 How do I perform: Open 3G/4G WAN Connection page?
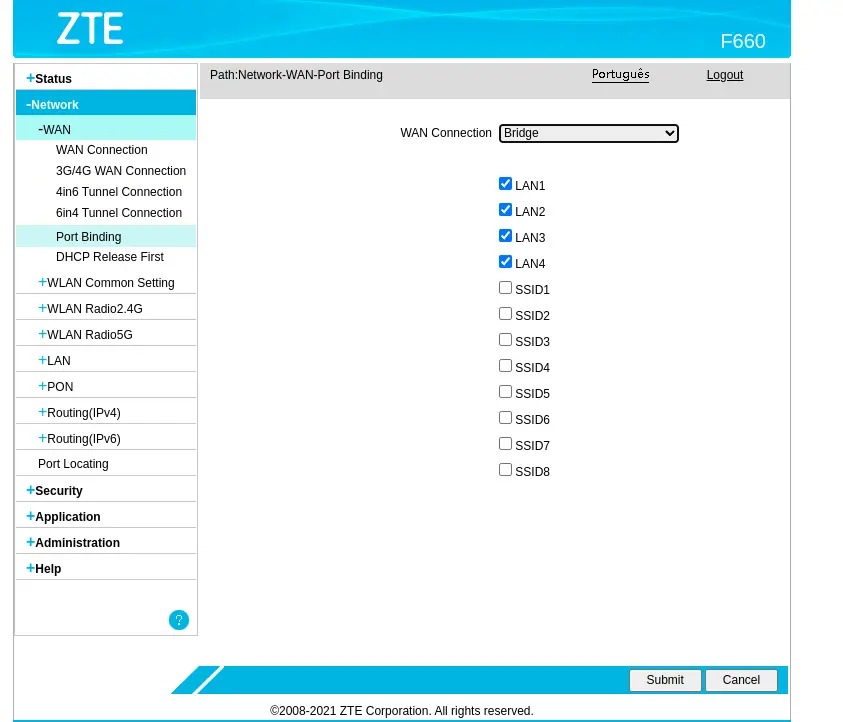(121, 171)
